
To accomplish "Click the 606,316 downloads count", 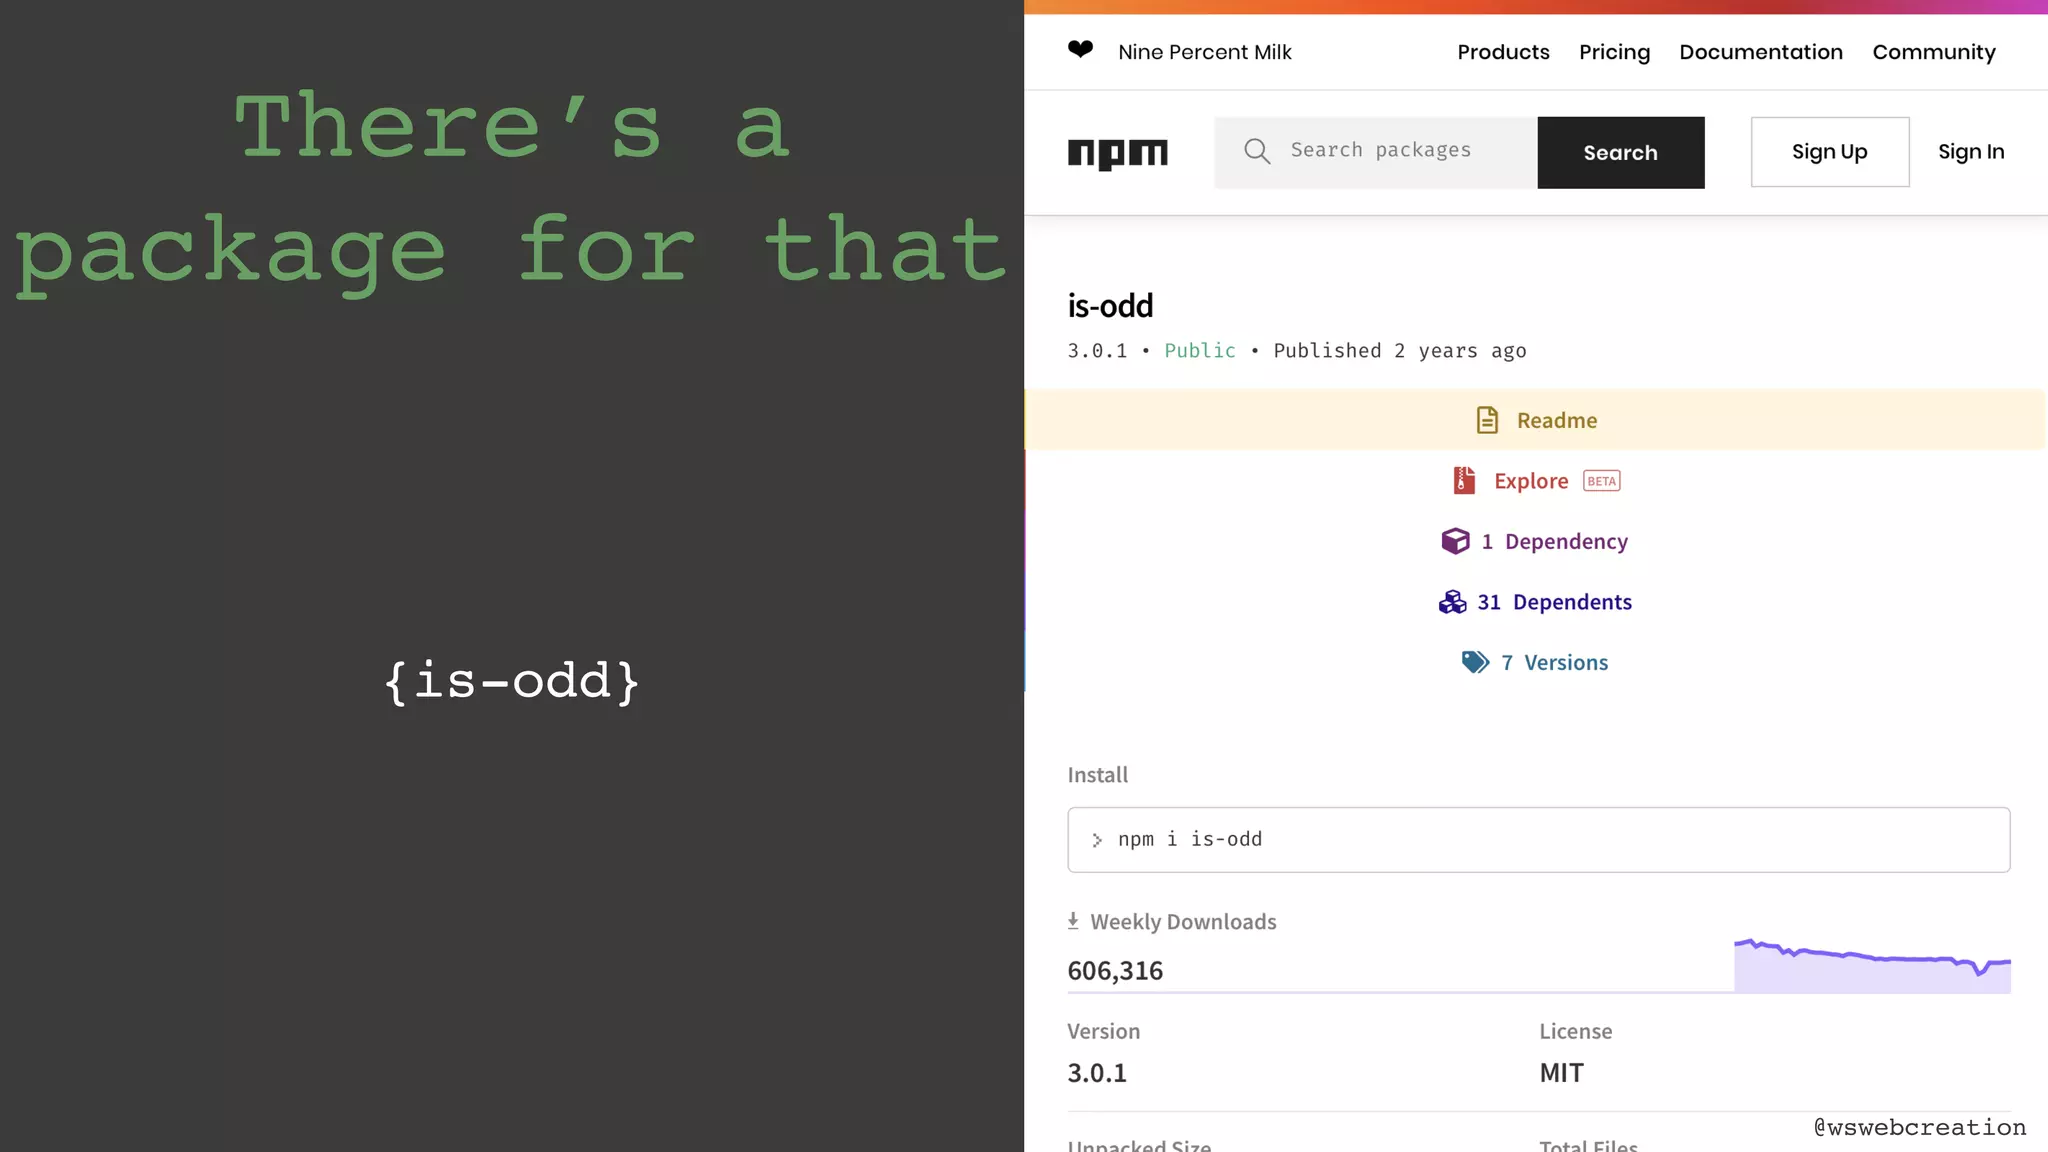I will click(x=1115, y=970).
